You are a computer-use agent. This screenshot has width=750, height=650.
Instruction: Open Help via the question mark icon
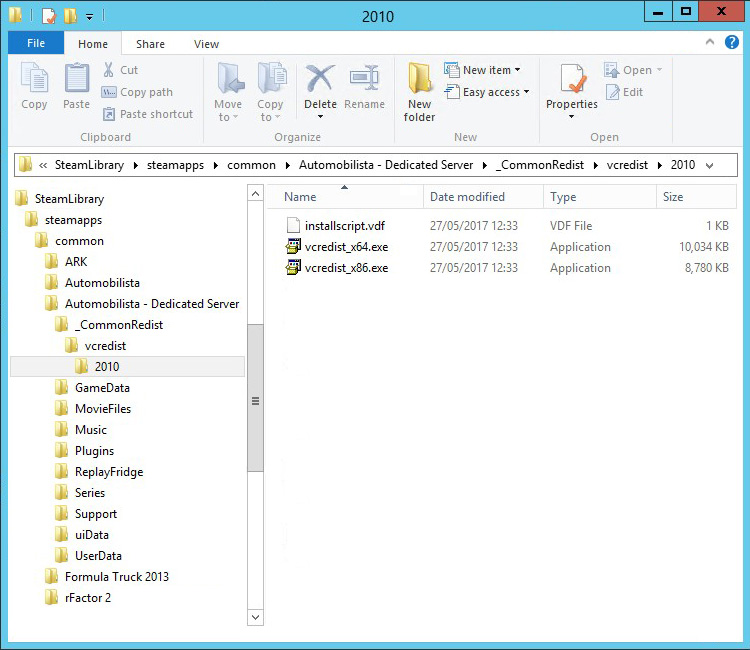[731, 42]
